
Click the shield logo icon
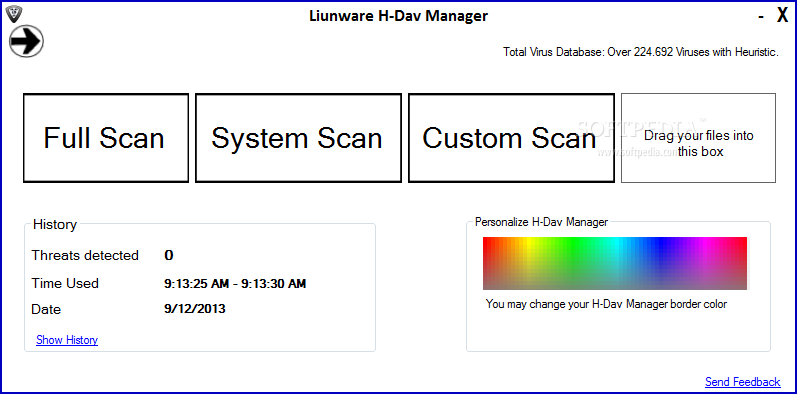pyautogui.click(x=14, y=15)
